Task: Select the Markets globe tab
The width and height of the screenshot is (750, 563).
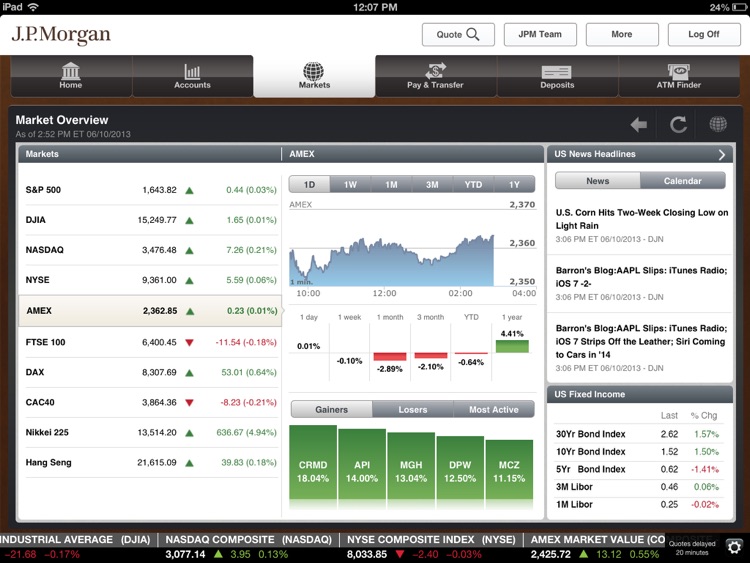Action: 314,76
